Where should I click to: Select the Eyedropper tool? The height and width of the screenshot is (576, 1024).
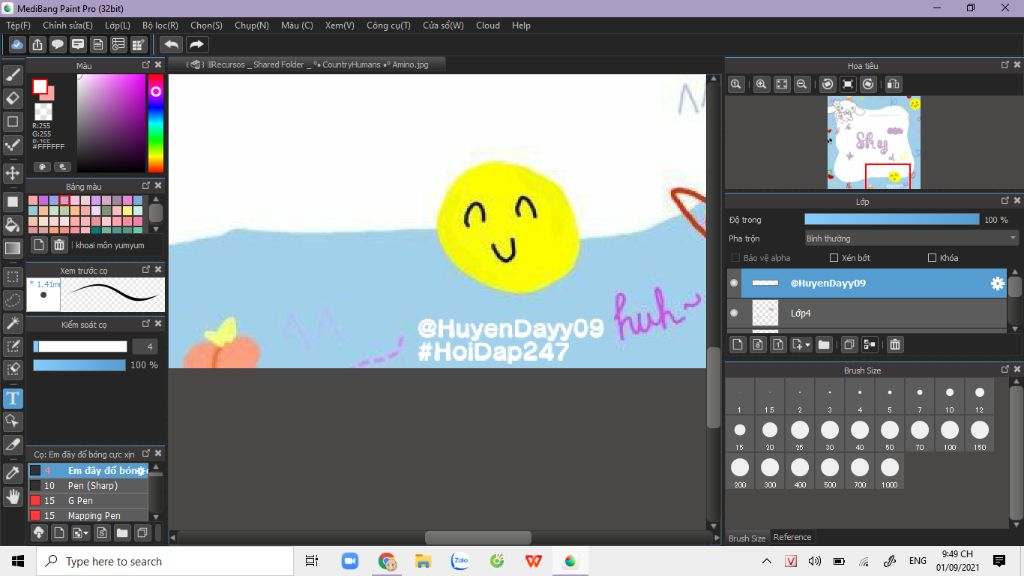[12, 473]
